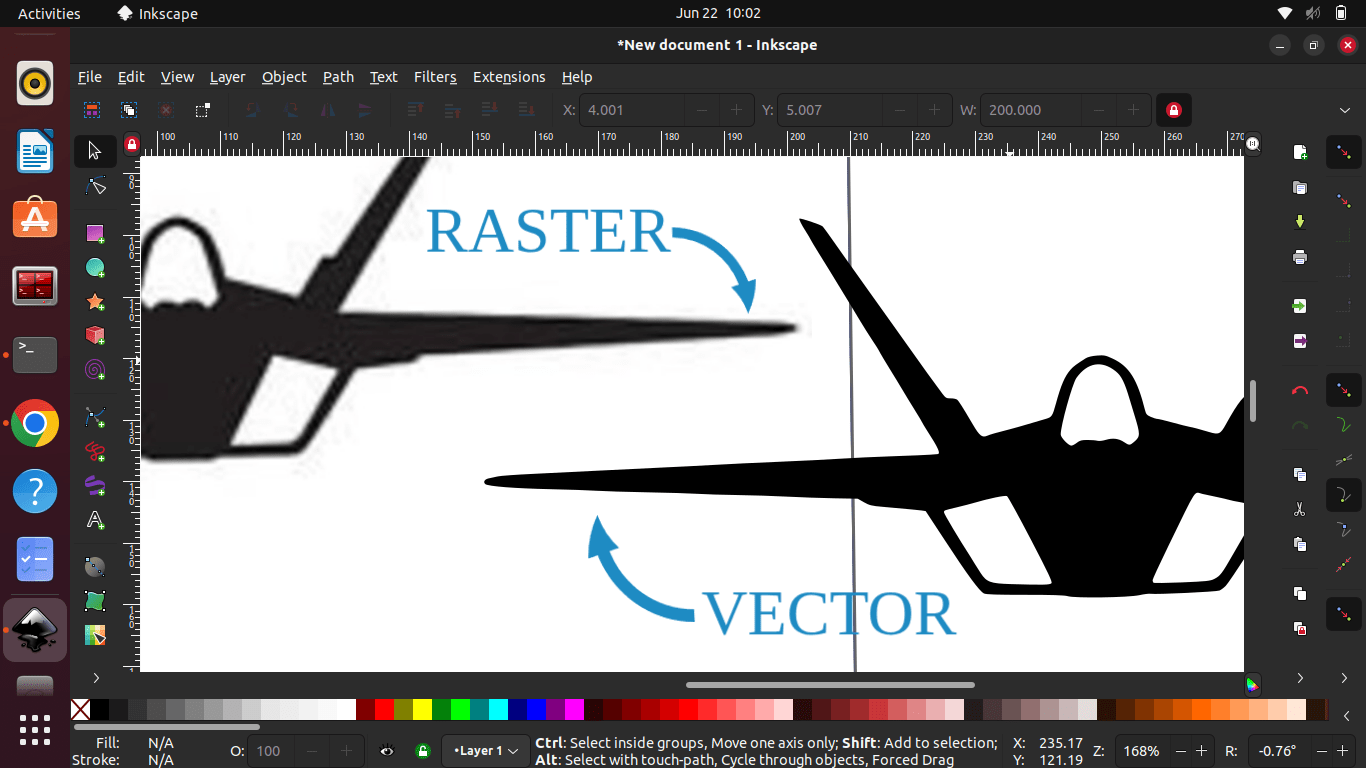Activate the Spiral tool
Image resolution: width=1366 pixels, height=768 pixels.
pos(95,370)
